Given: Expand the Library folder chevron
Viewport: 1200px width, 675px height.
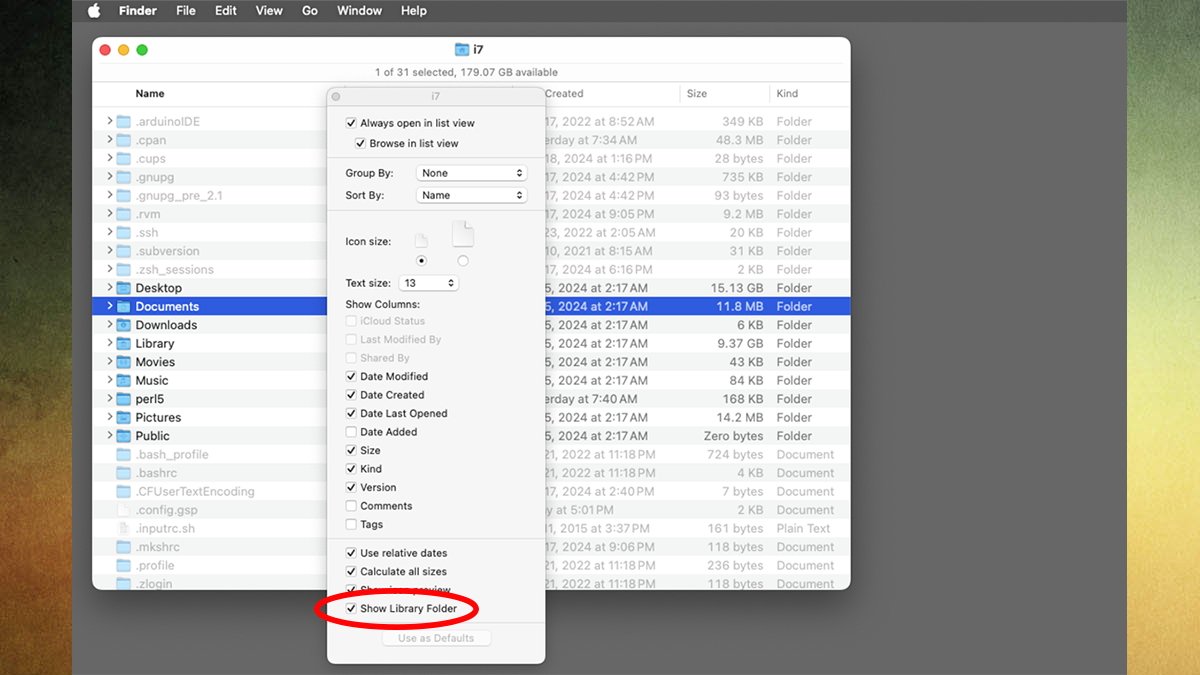Looking at the screenshot, I should (109, 344).
